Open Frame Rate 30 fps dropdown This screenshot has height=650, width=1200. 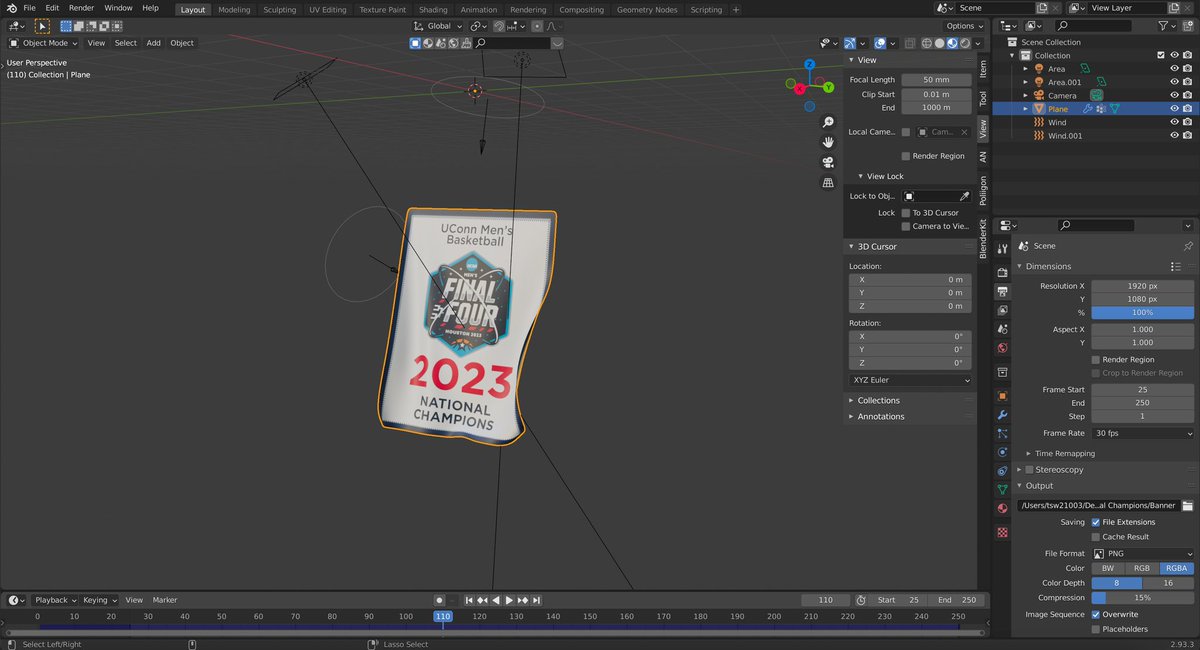1142,433
